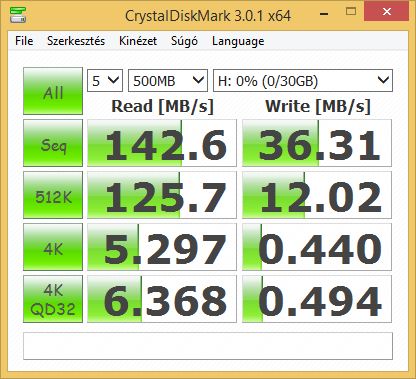416x379 pixels.
Task: Click the 4K read result 5.297
Action: [x=162, y=247]
